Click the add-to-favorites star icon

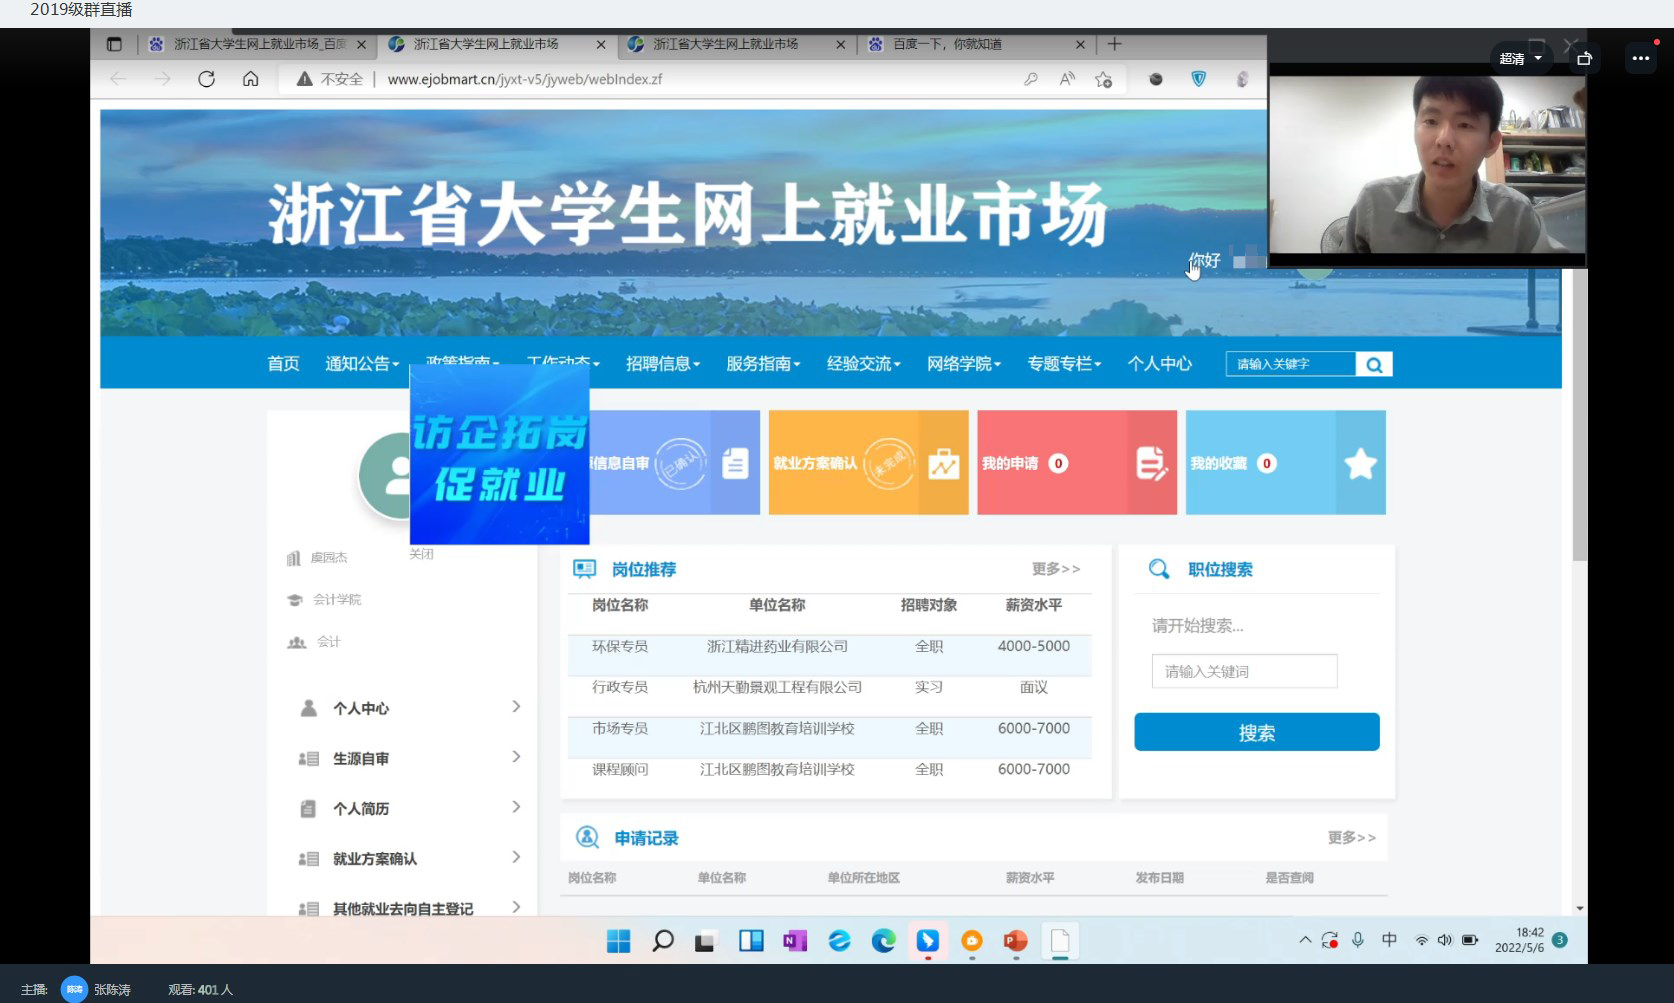(x=1103, y=79)
